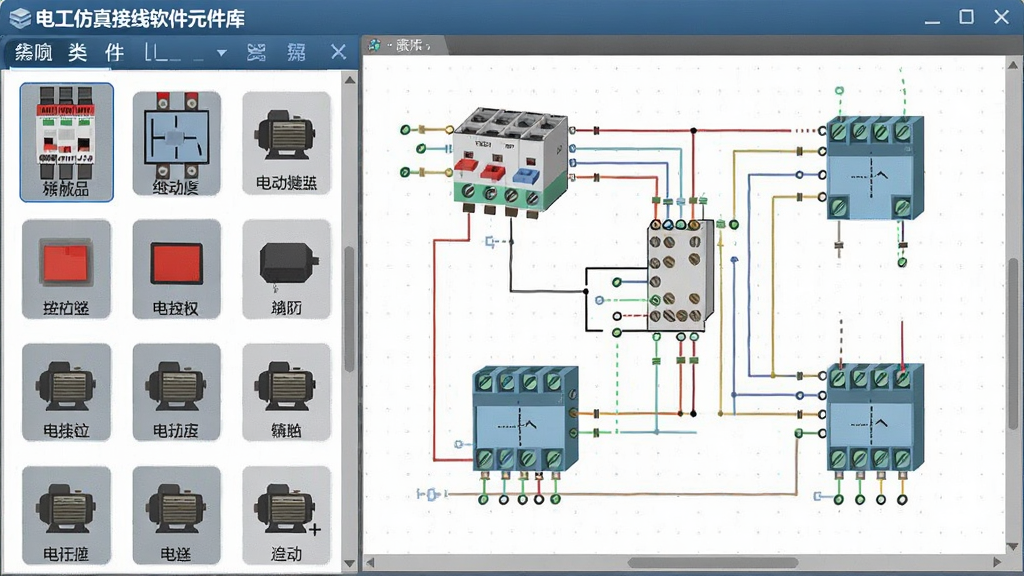The height and width of the screenshot is (576, 1024).
Task: Click the canvas horizontal scroll-right arrow
Action: pyautogui.click(x=997, y=562)
